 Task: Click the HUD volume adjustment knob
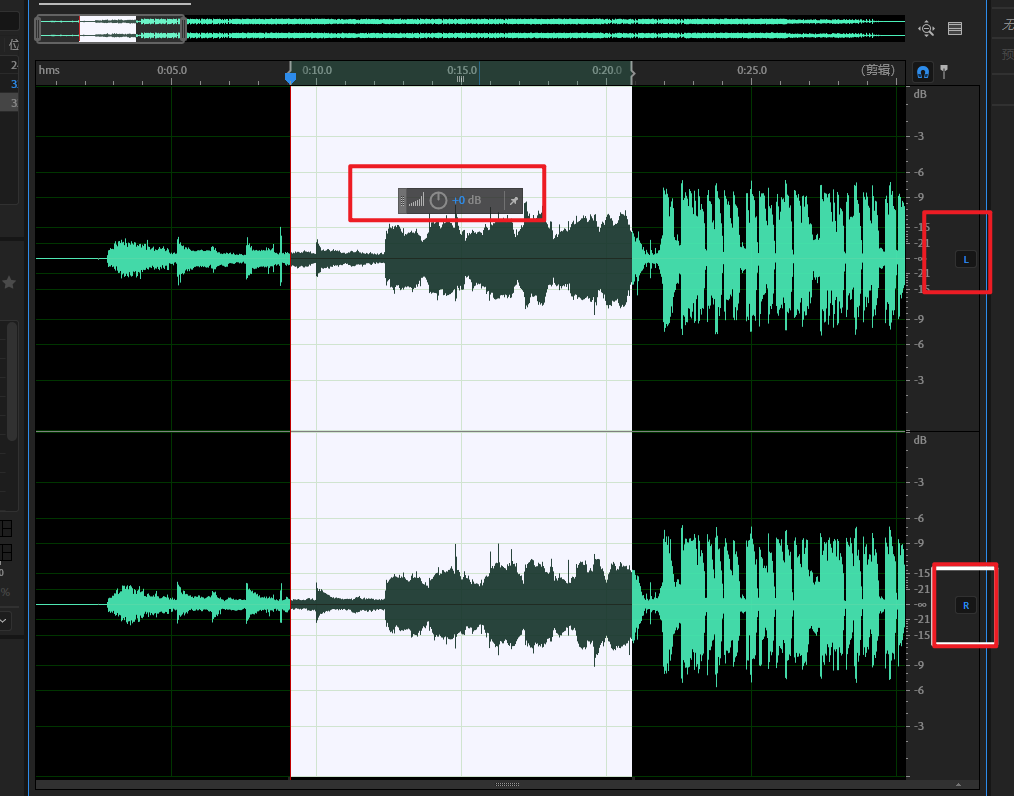click(x=438, y=200)
